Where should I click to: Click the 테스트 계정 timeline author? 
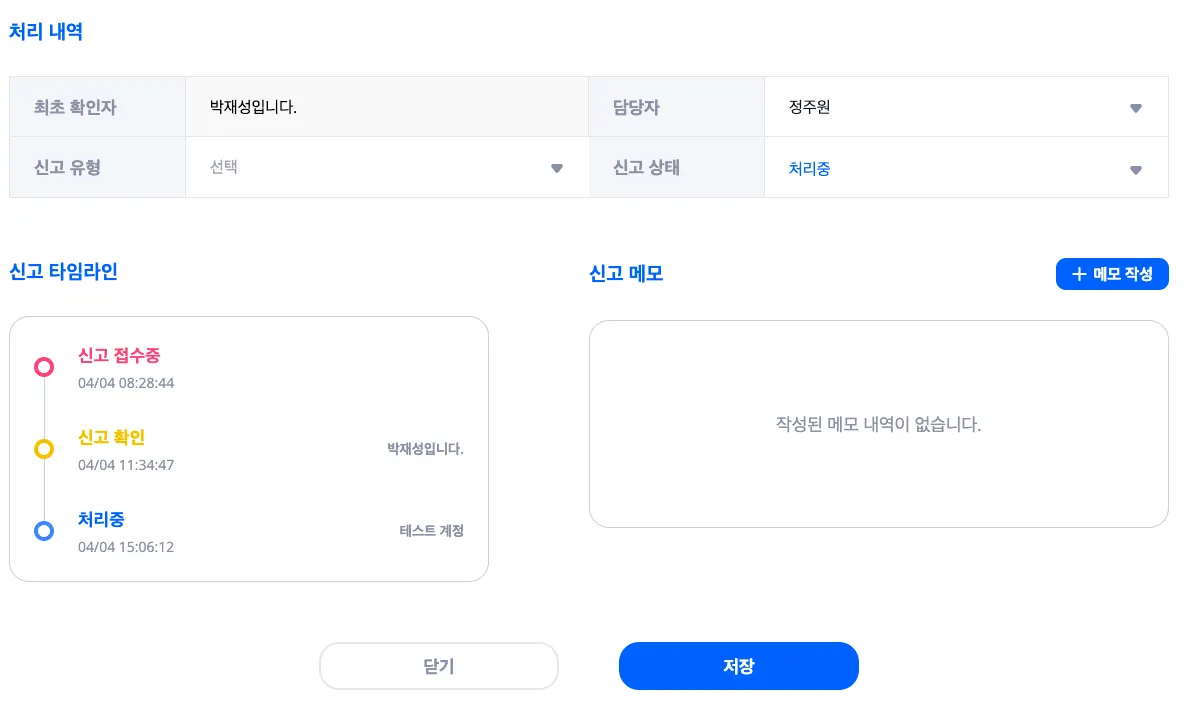coord(431,531)
